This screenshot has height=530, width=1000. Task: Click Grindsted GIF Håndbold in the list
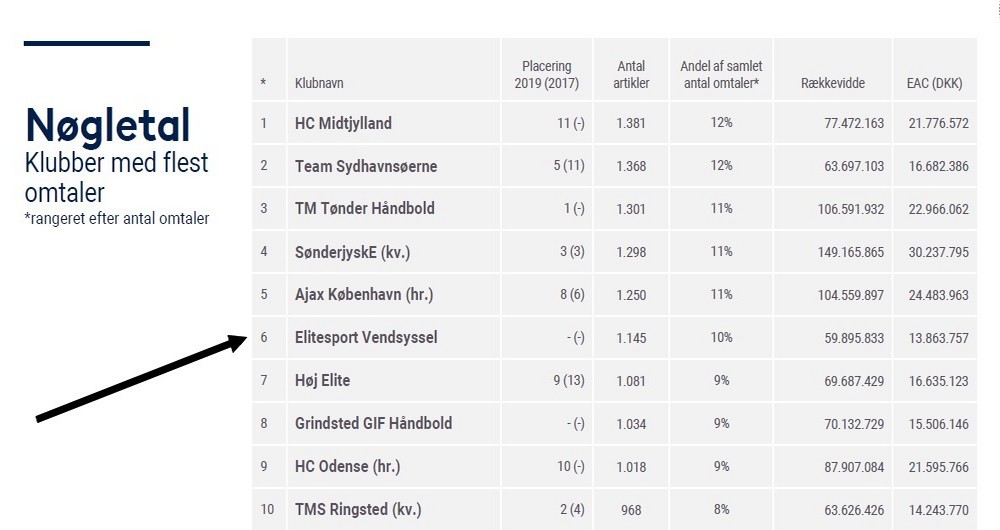click(x=373, y=423)
